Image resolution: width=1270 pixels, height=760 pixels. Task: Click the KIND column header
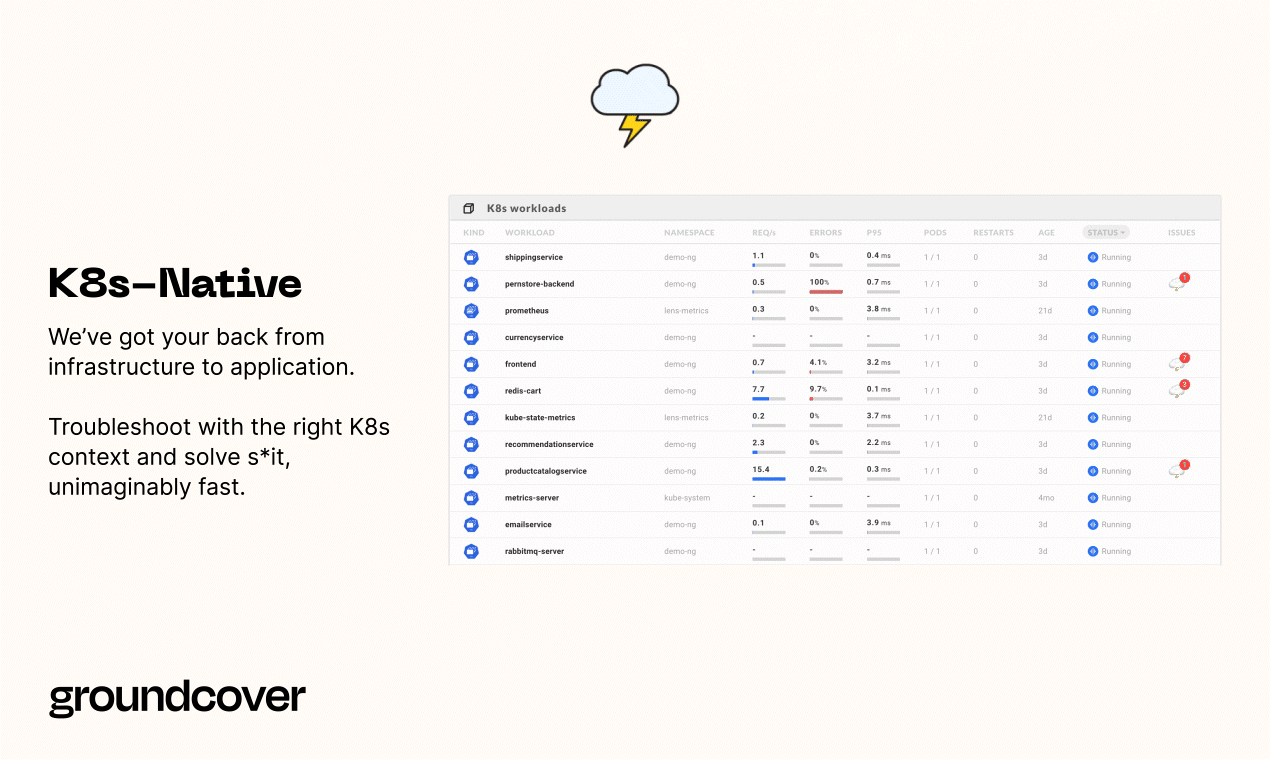(474, 233)
